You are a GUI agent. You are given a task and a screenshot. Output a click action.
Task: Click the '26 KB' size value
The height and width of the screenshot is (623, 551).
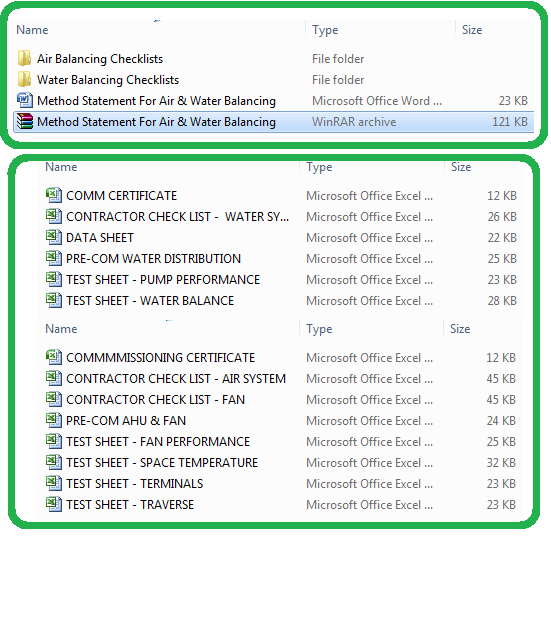point(502,217)
